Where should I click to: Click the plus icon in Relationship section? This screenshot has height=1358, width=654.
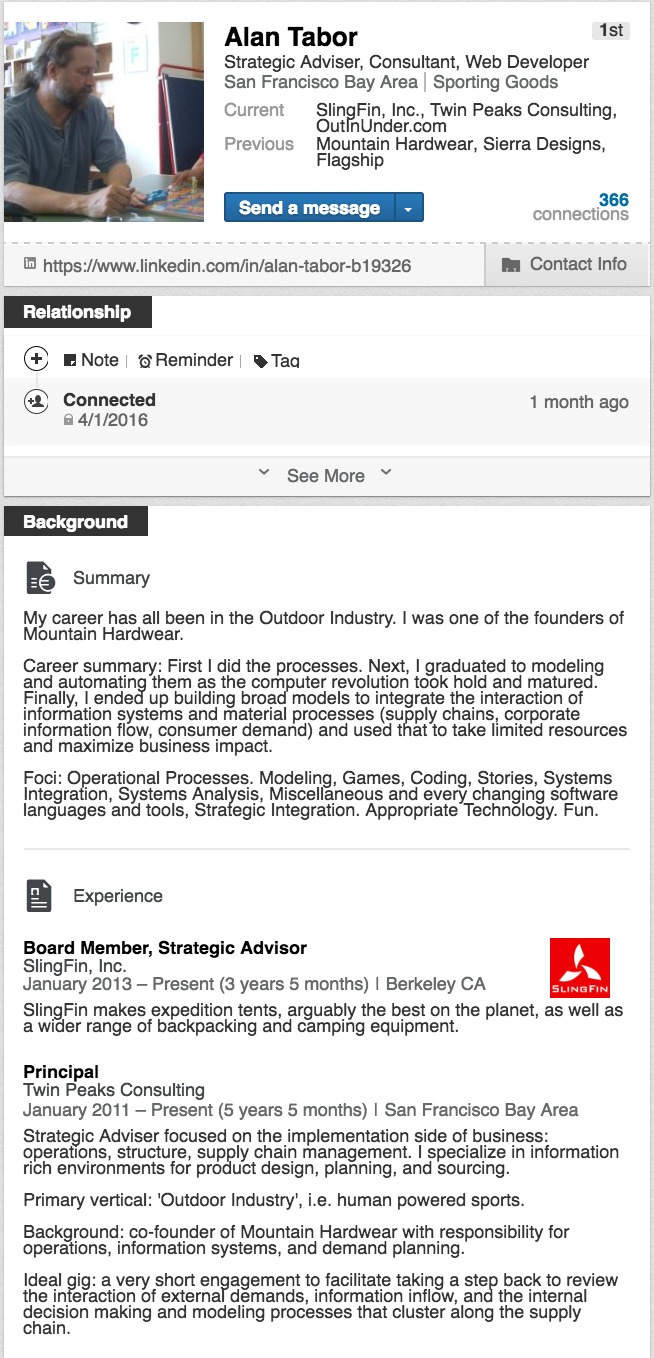[x=36, y=359]
